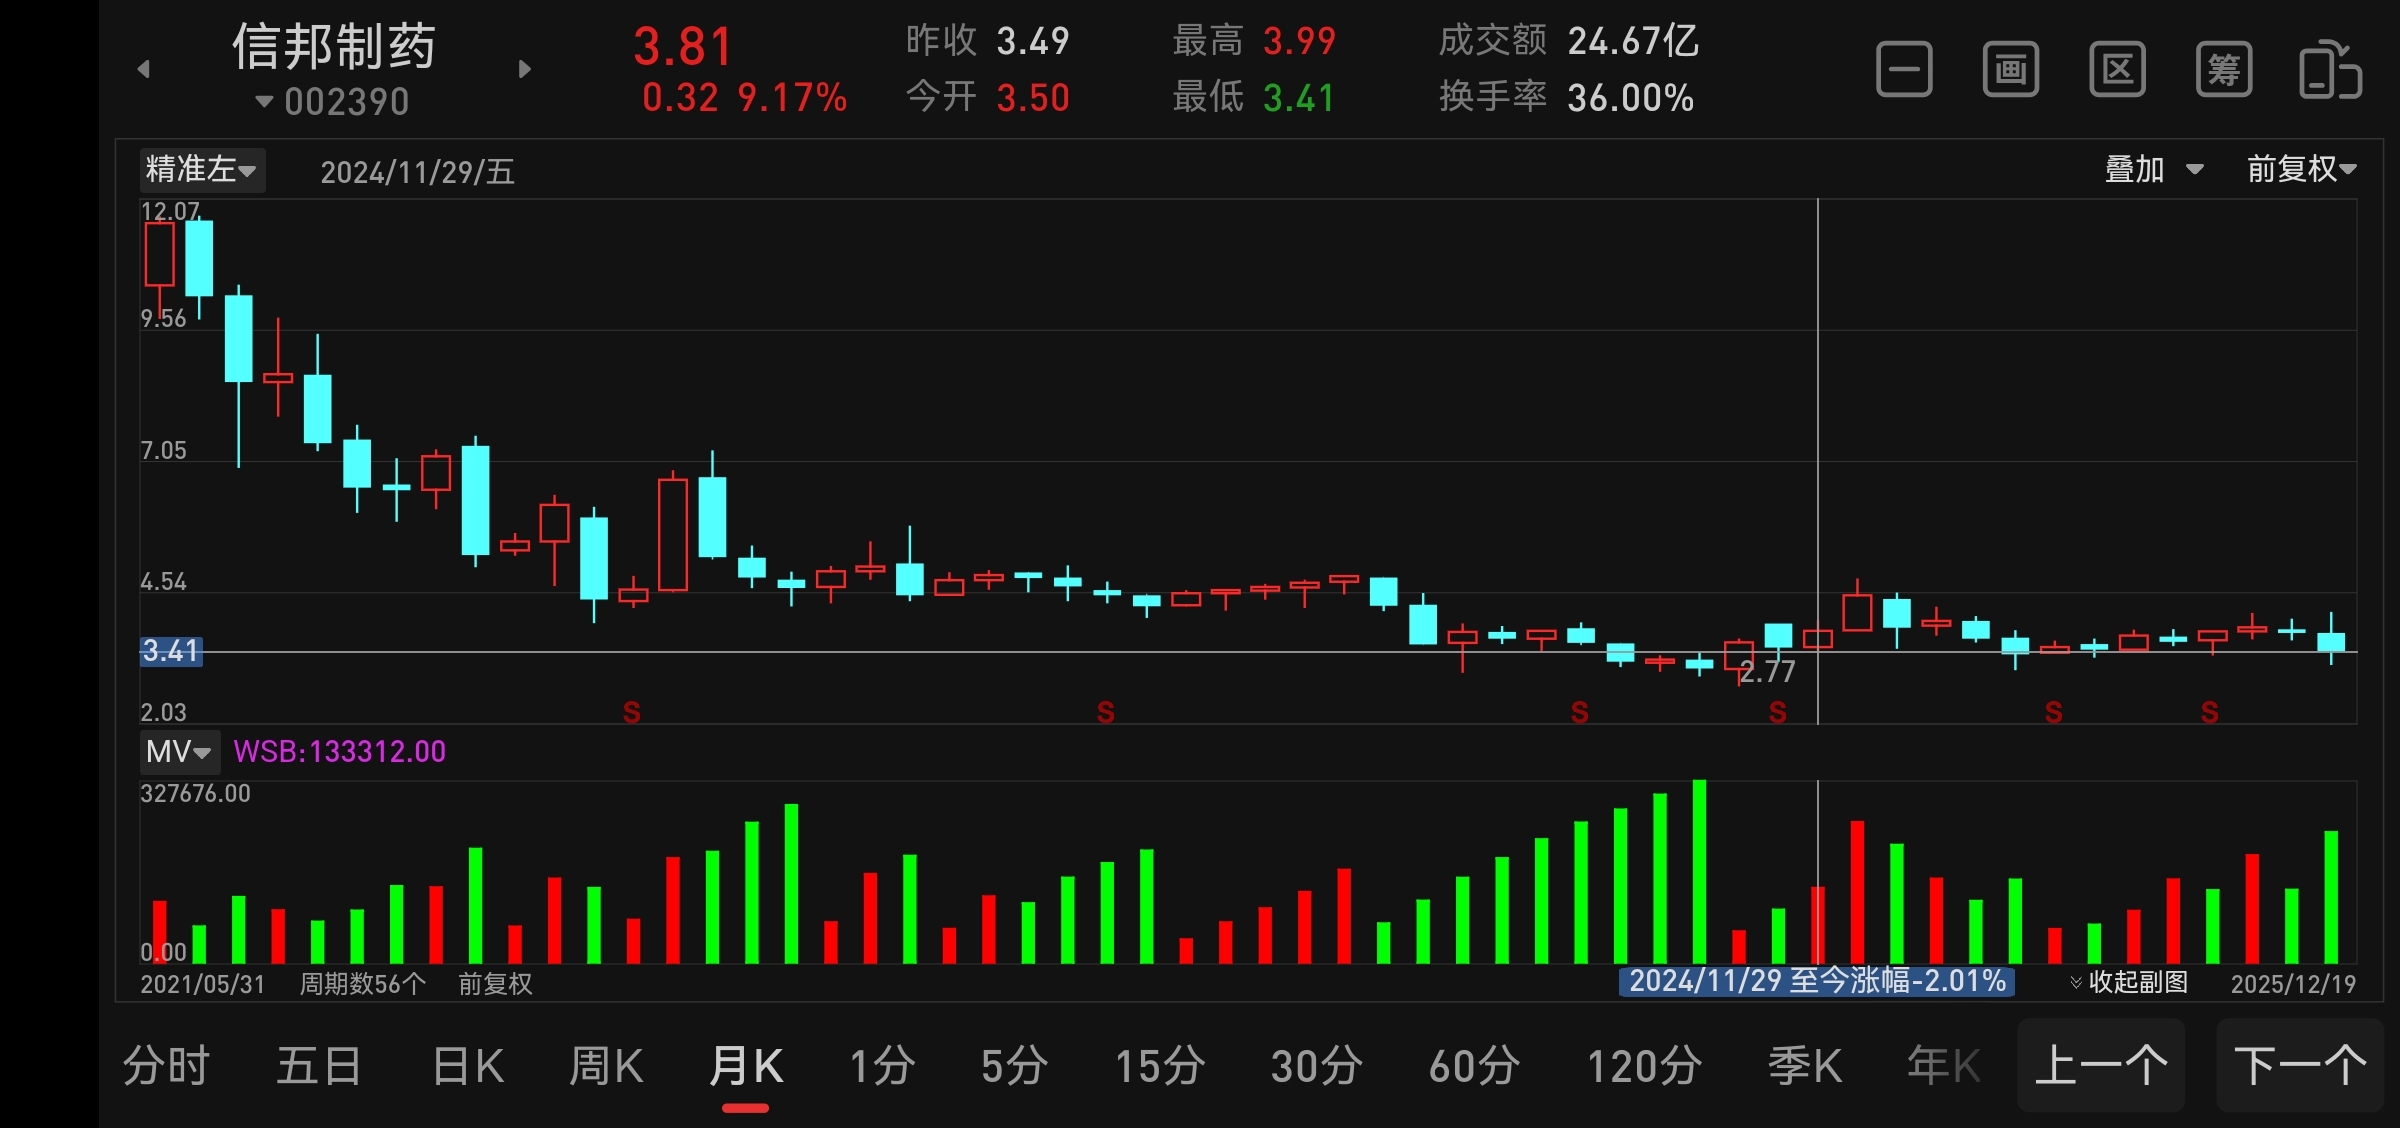The width and height of the screenshot is (2400, 1128).
Task: Open the drawing (画) tool icon
Action: click(x=2010, y=70)
